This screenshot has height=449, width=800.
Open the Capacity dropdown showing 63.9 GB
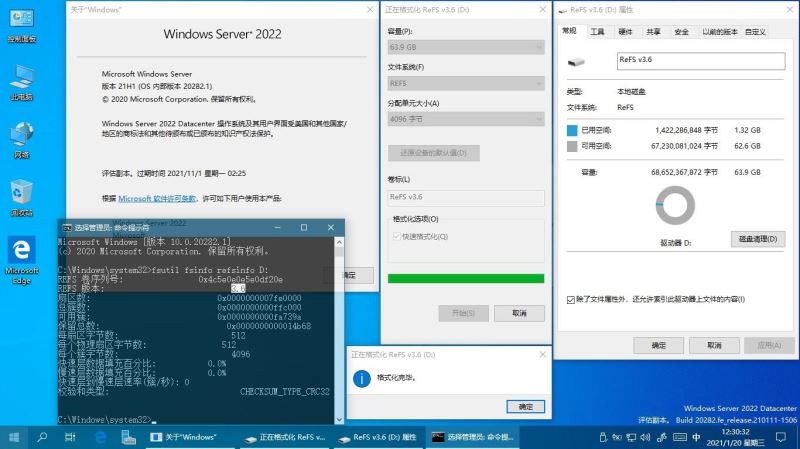(466, 47)
